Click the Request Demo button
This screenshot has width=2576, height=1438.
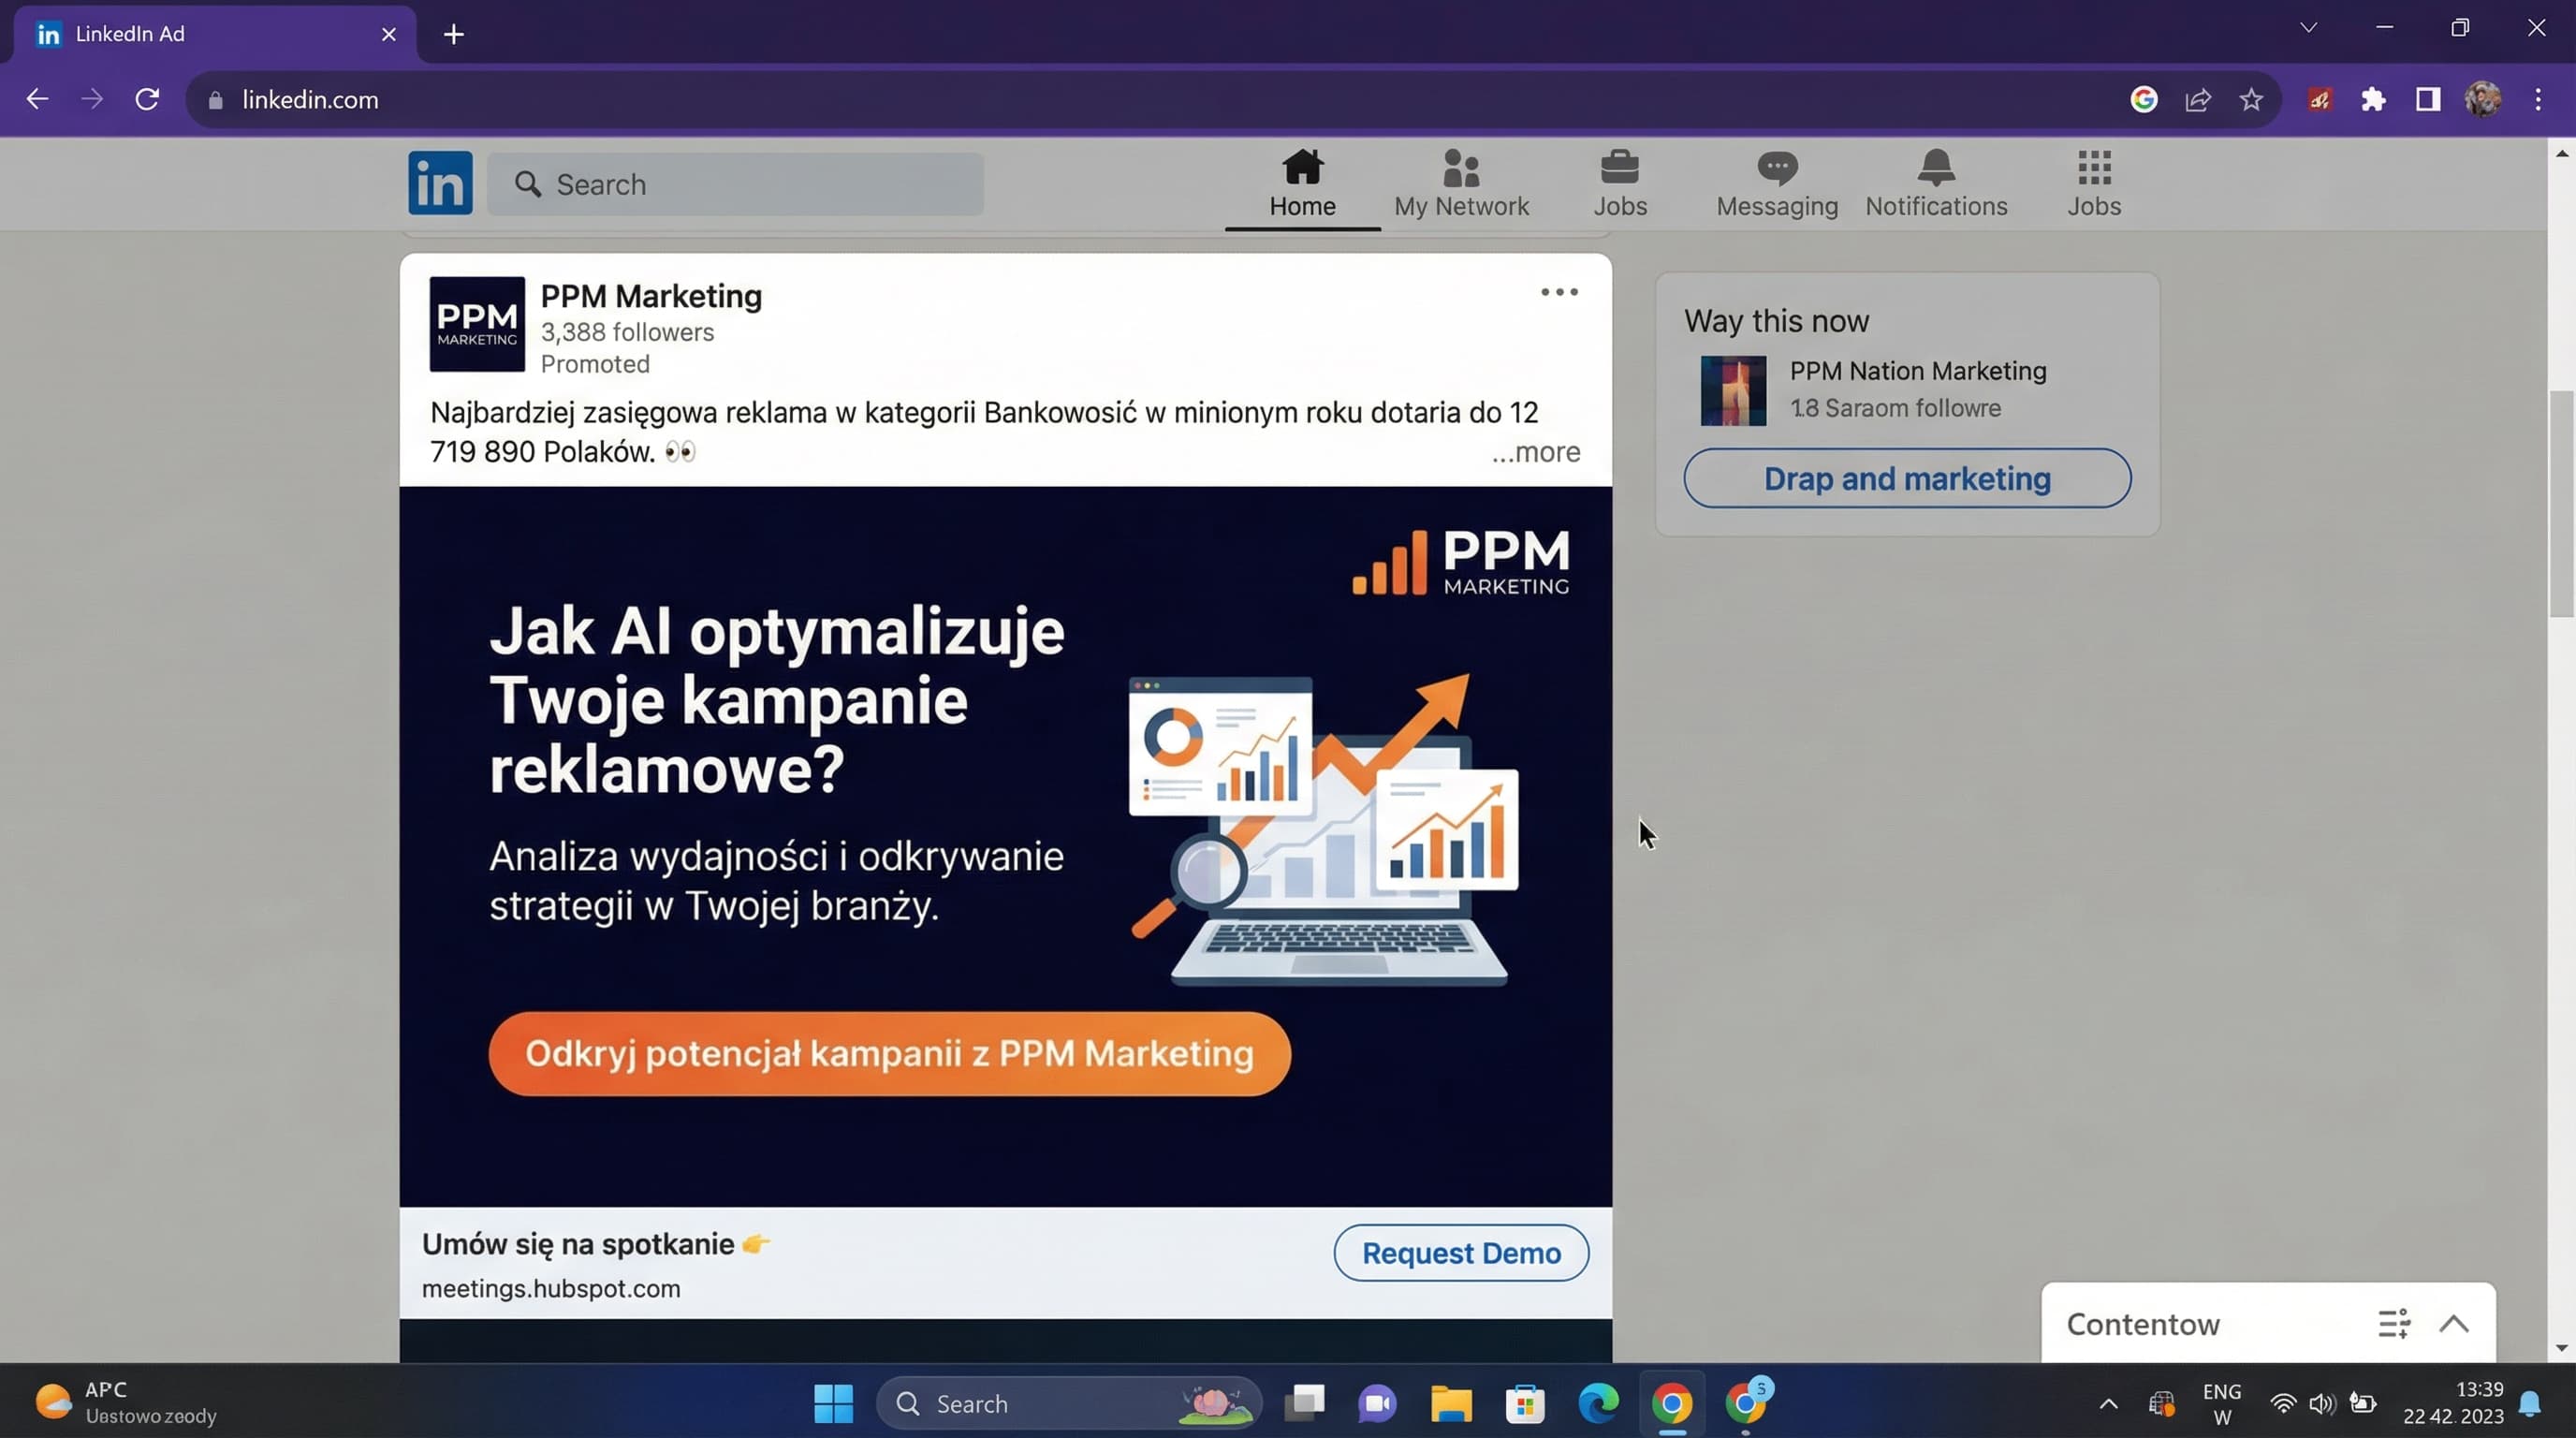coord(1460,1253)
